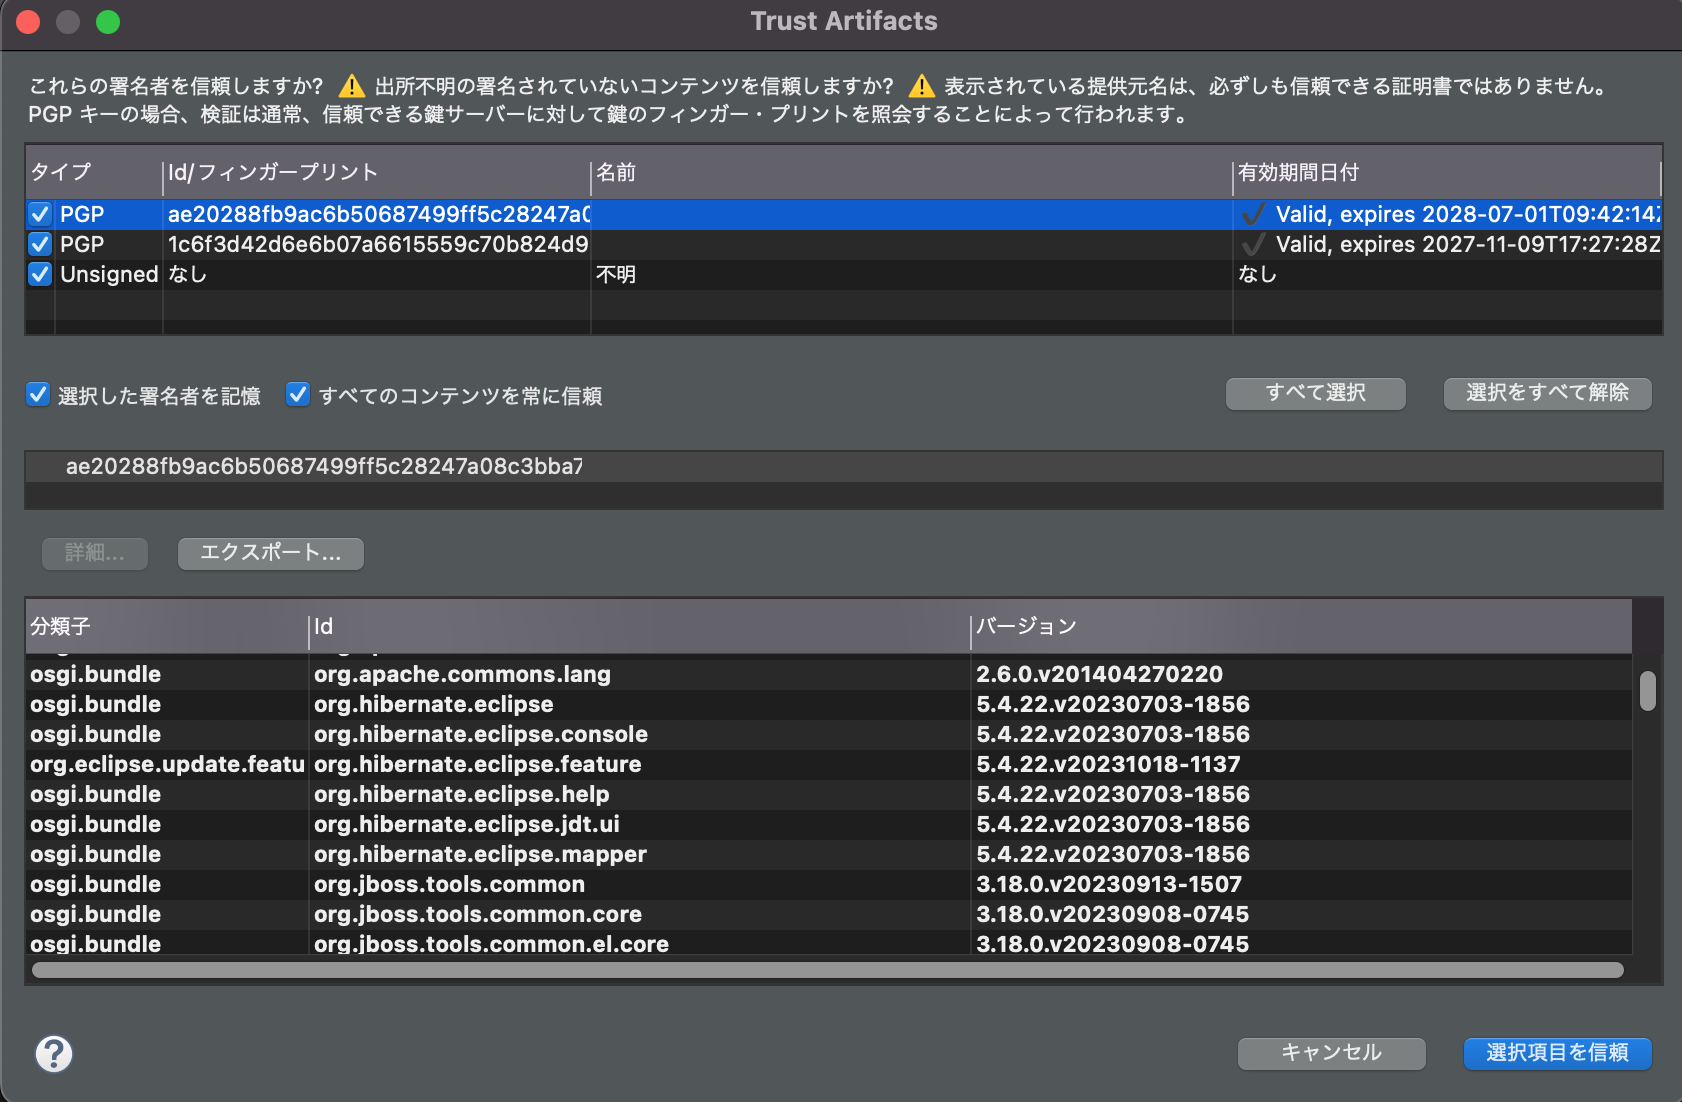The height and width of the screenshot is (1102, 1682).
Task: Select the org.hibernate.eclipse bundle row
Action: tap(434, 704)
